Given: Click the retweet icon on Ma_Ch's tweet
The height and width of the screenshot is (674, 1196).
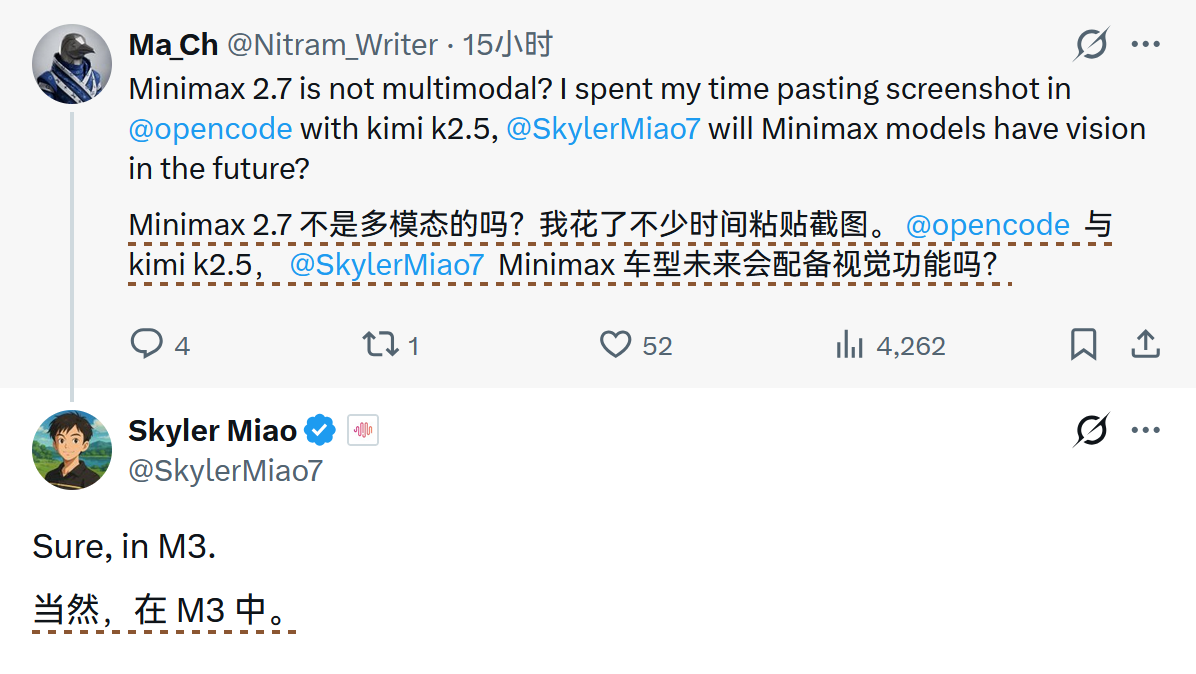Looking at the screenshot, I should click(x=379, y=345).
